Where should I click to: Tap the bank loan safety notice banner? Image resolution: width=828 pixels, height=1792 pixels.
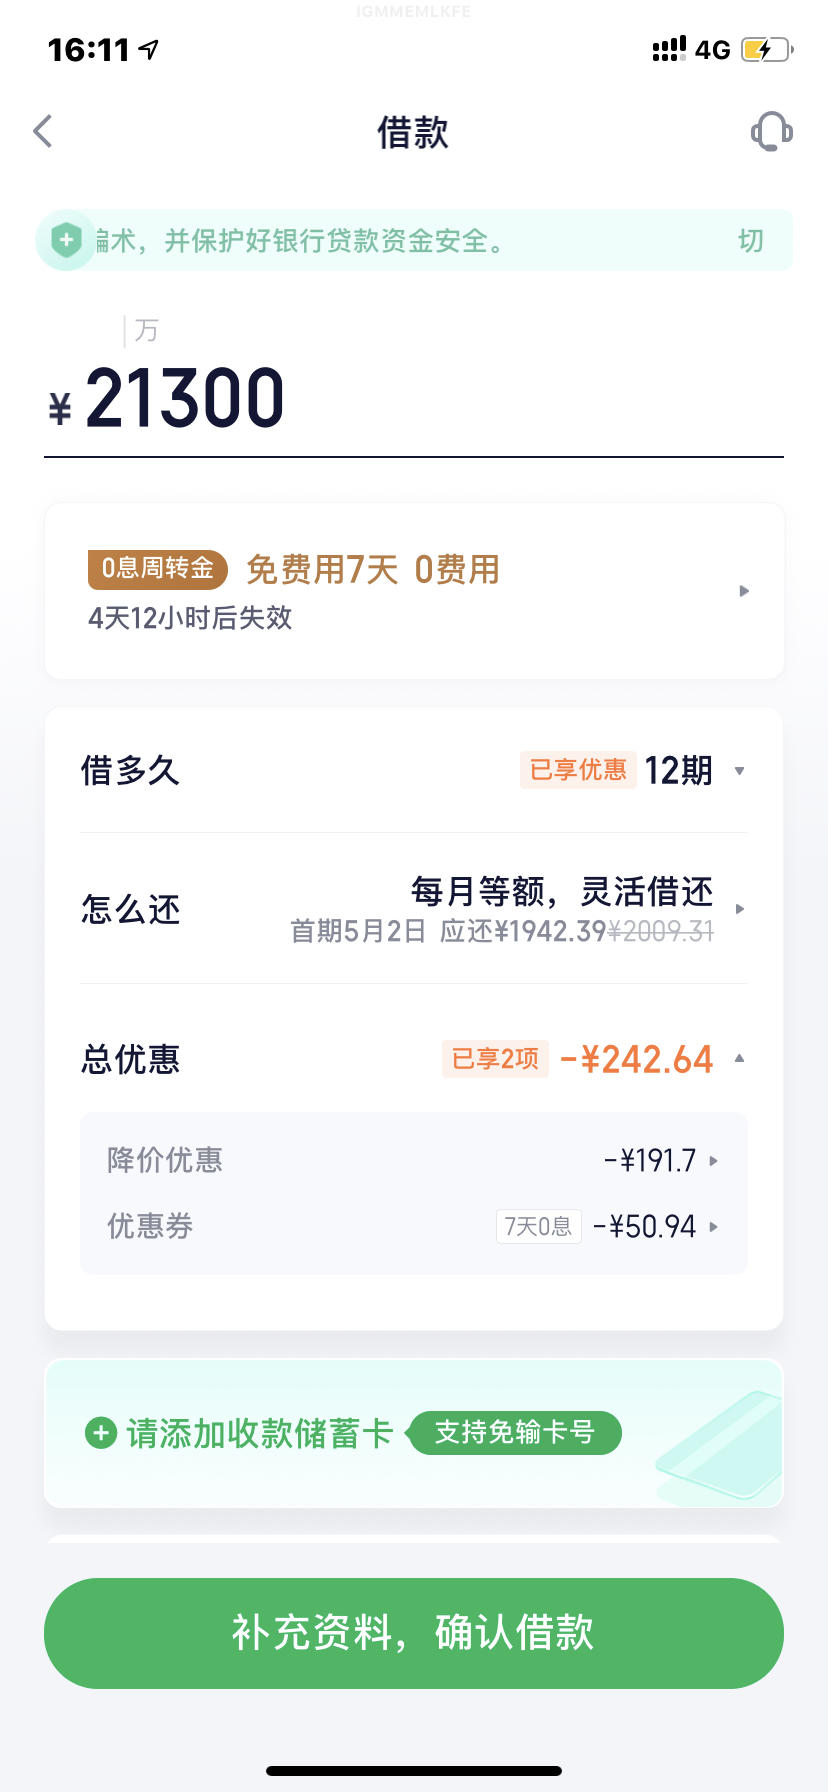(x=414, y=240)
